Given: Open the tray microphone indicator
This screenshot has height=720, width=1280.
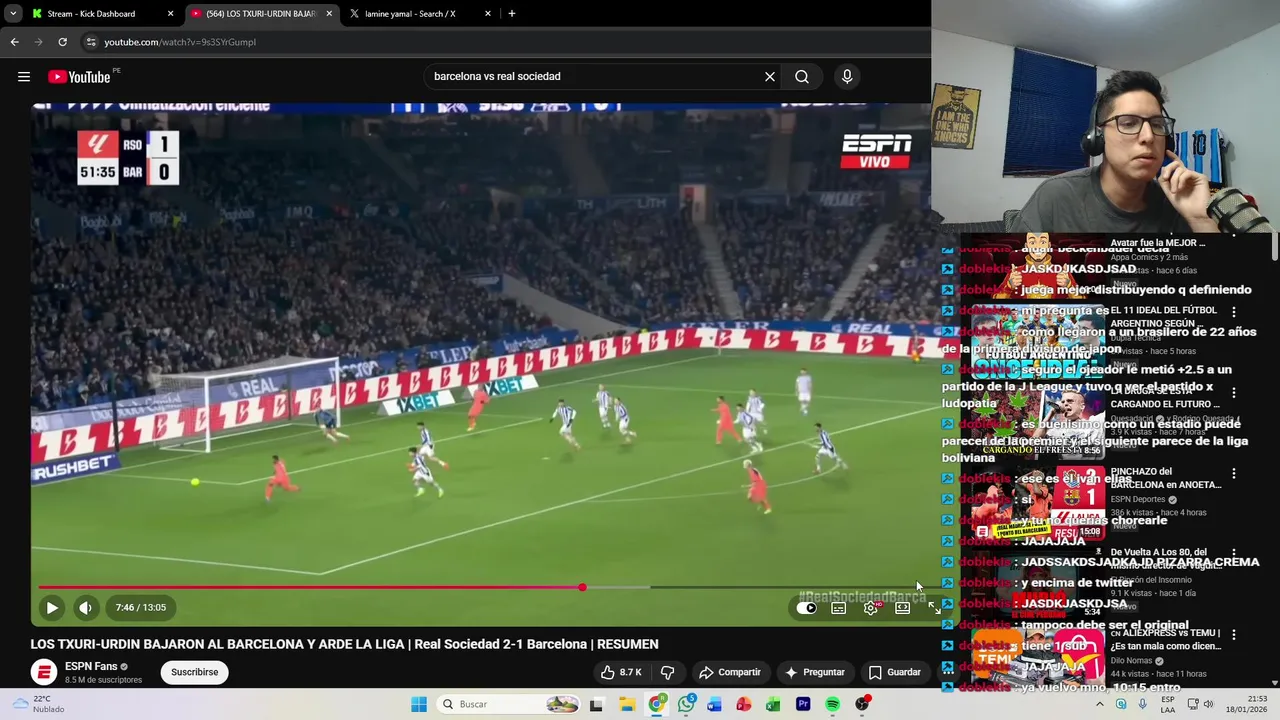Looking at the screenshot, I should click(1142, 704).
